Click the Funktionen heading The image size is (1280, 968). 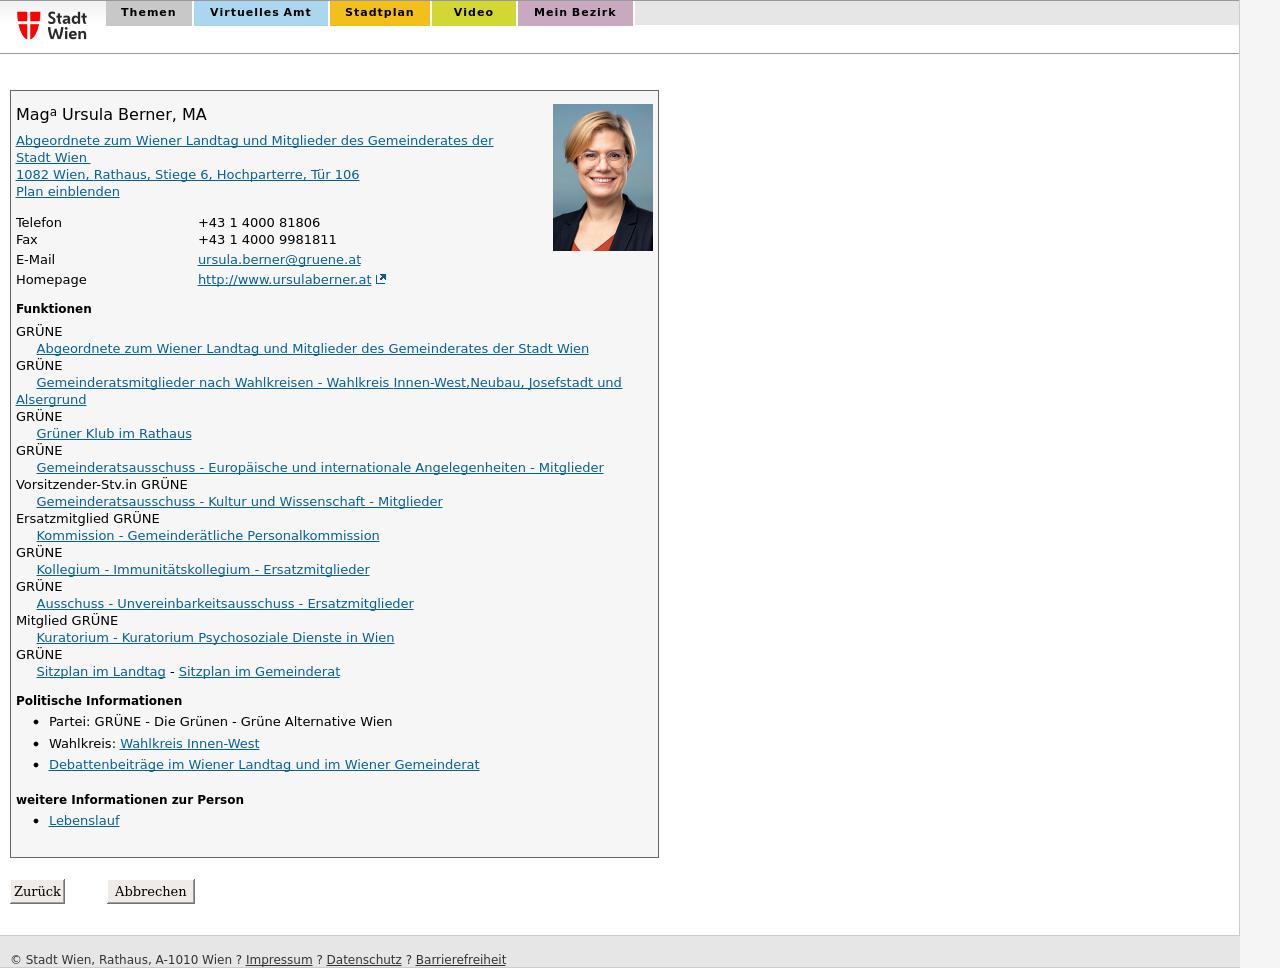pos(54,309)
